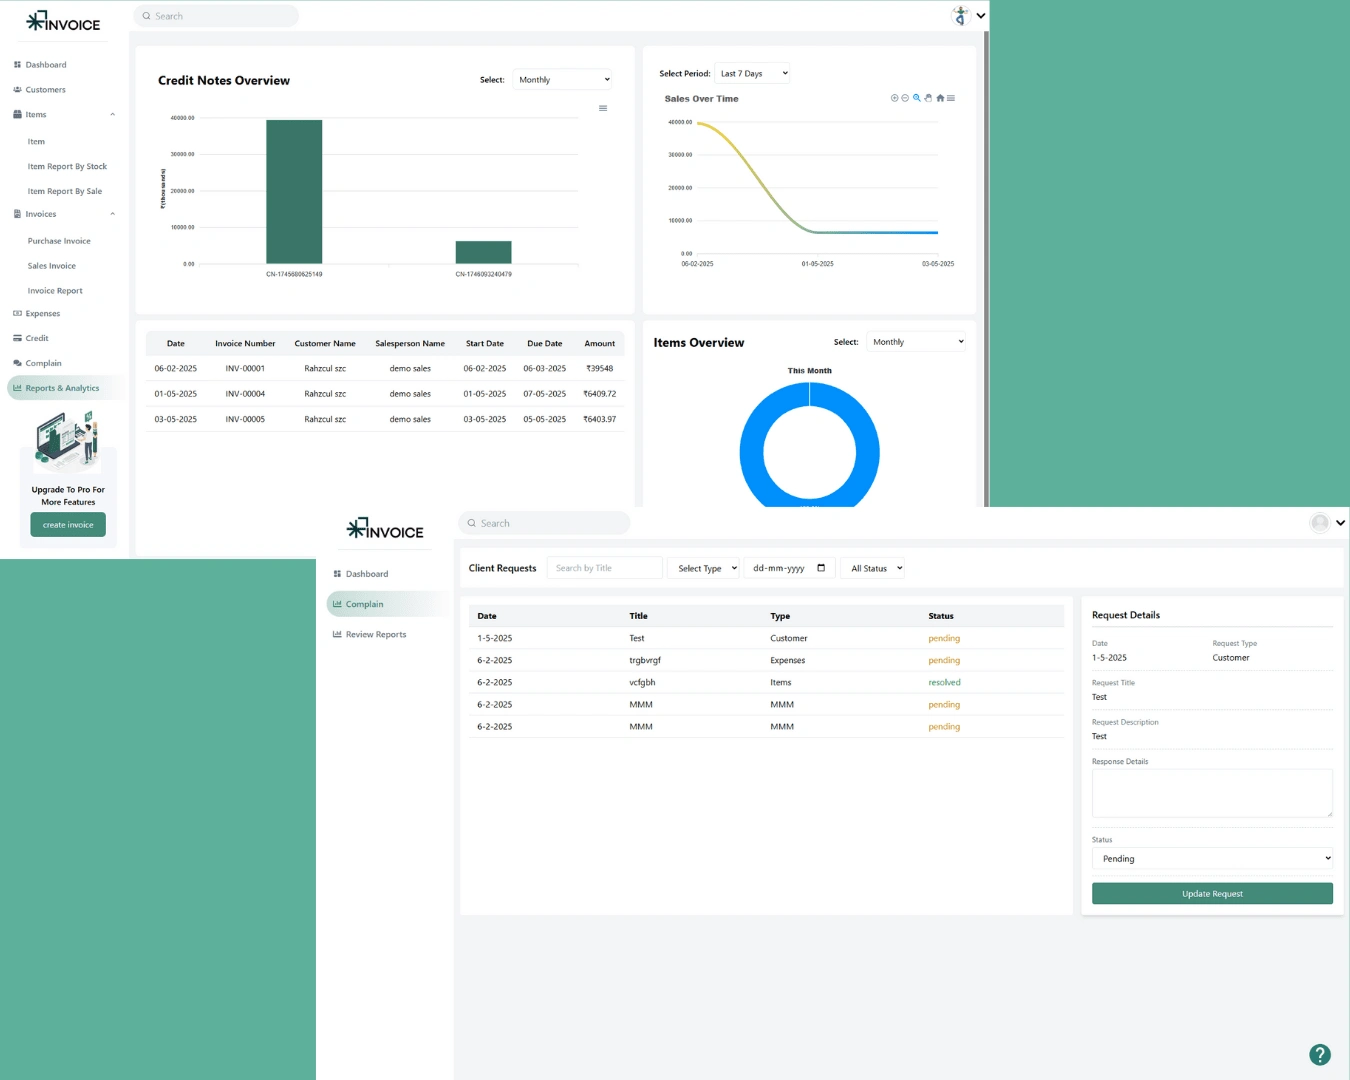Activate panning hand tool on sales chart
1350x1080 pixels.
click(x=928, y=98)
